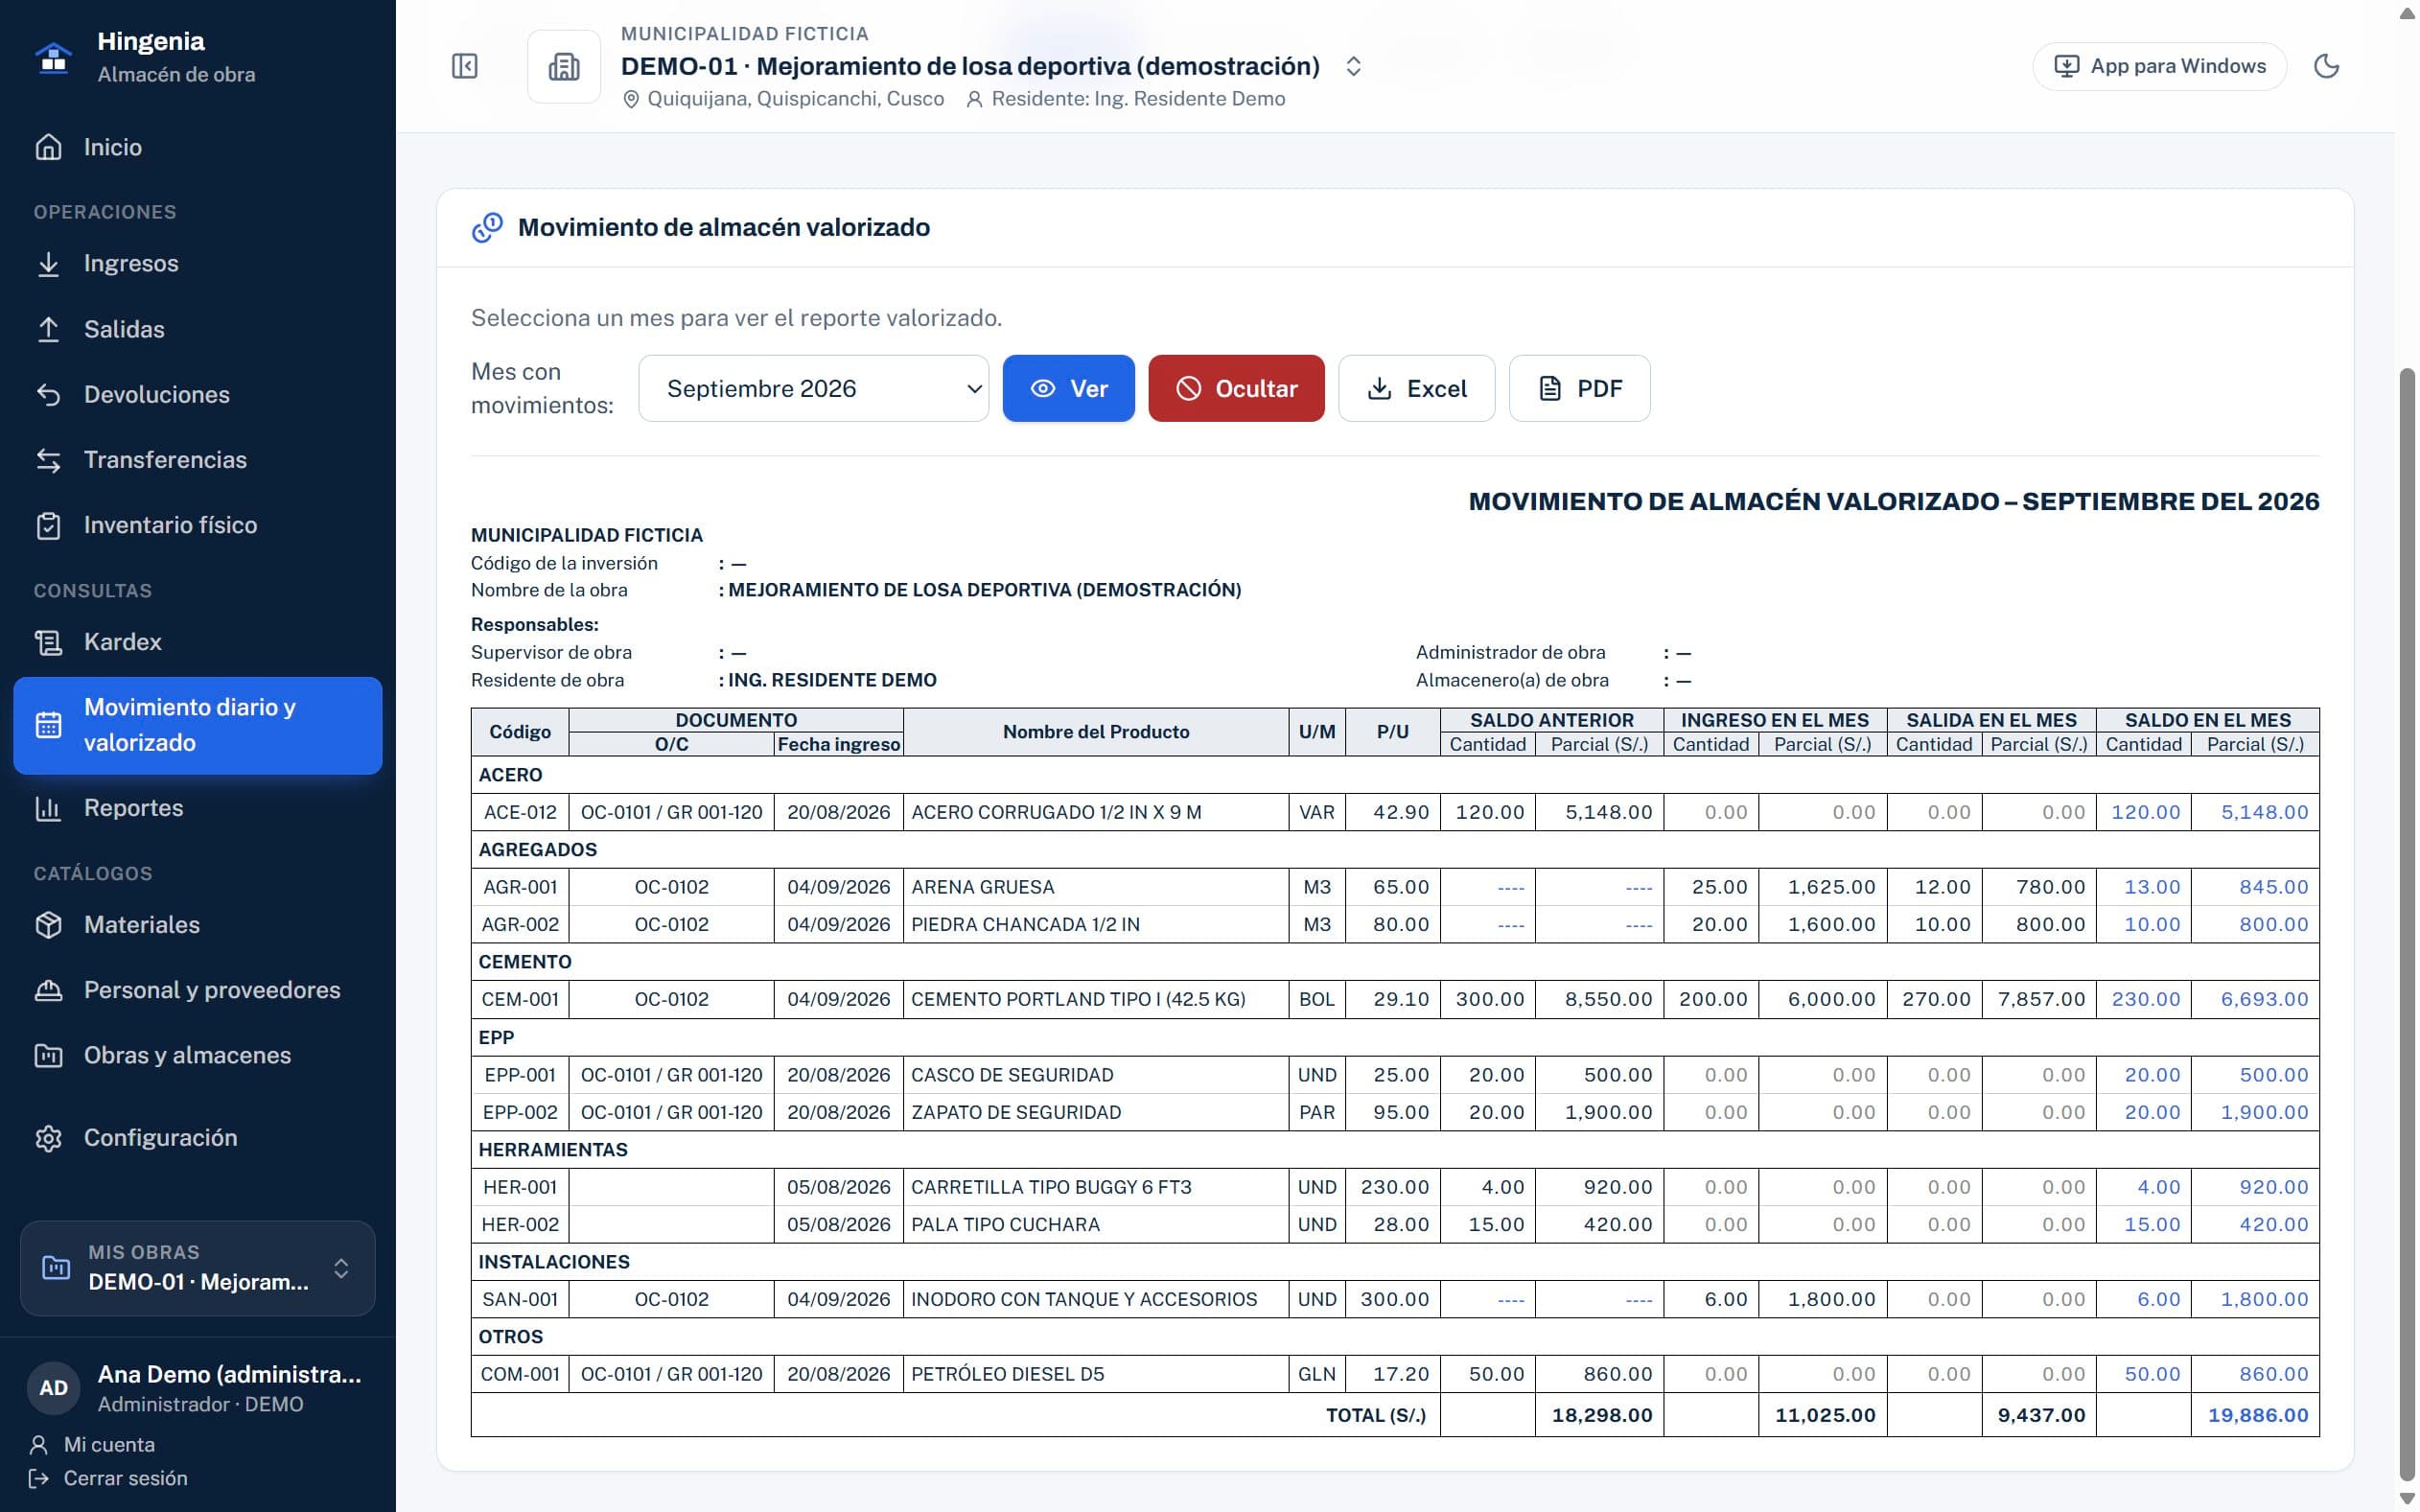The height and width of the screenshot is (1512, 2420).
Task: Click the valorized movement icon by the card title
Action: [487, 227]
